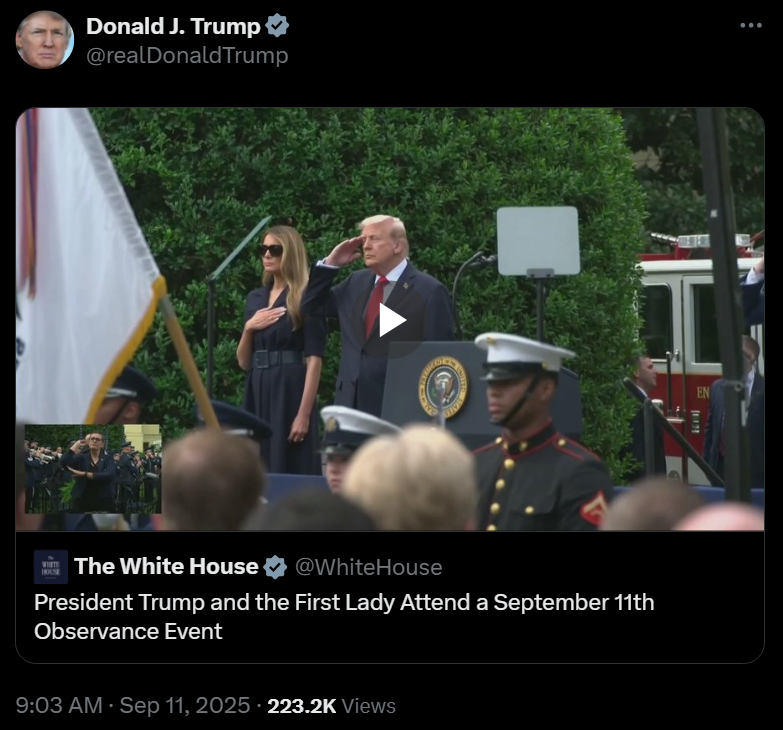Screen dimensions: 783x730
Task: Click the sign language interpreter inset
Action: tap(93, 469)
